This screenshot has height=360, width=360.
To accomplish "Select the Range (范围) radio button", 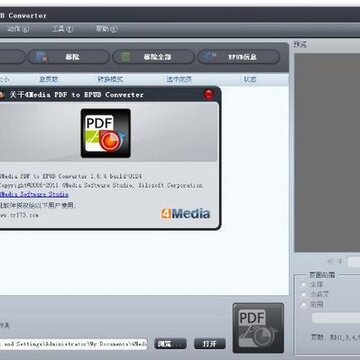I will [x=304, y=305].
